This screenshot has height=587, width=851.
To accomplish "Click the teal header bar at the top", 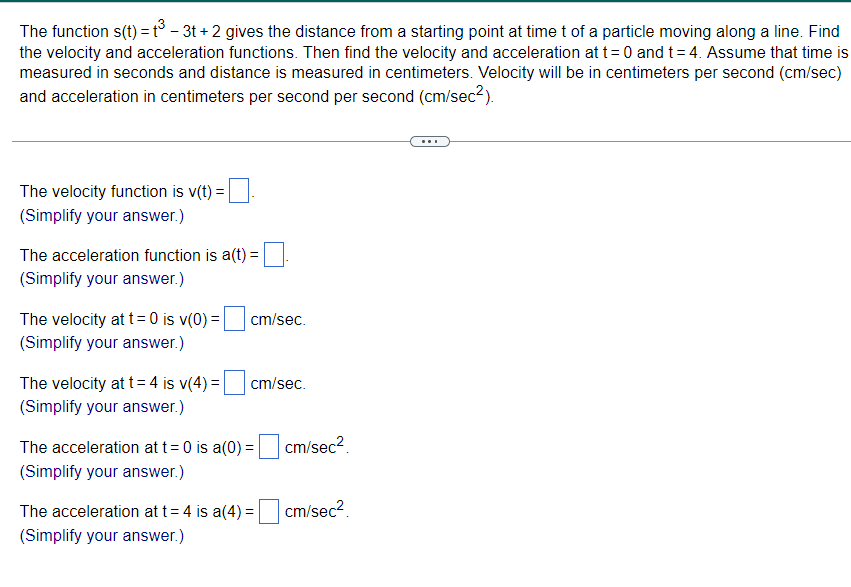I will coord(425,5).
